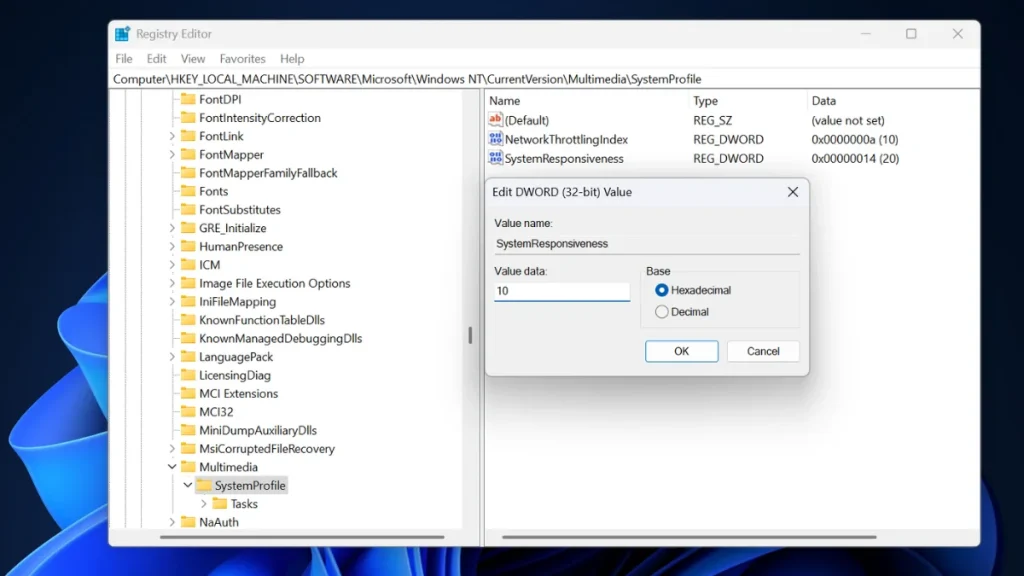The image size is (1024, 576).
Task: Click the FontSubstitutes folder icon
Action: pyautogui.click(x=188, y=209)
